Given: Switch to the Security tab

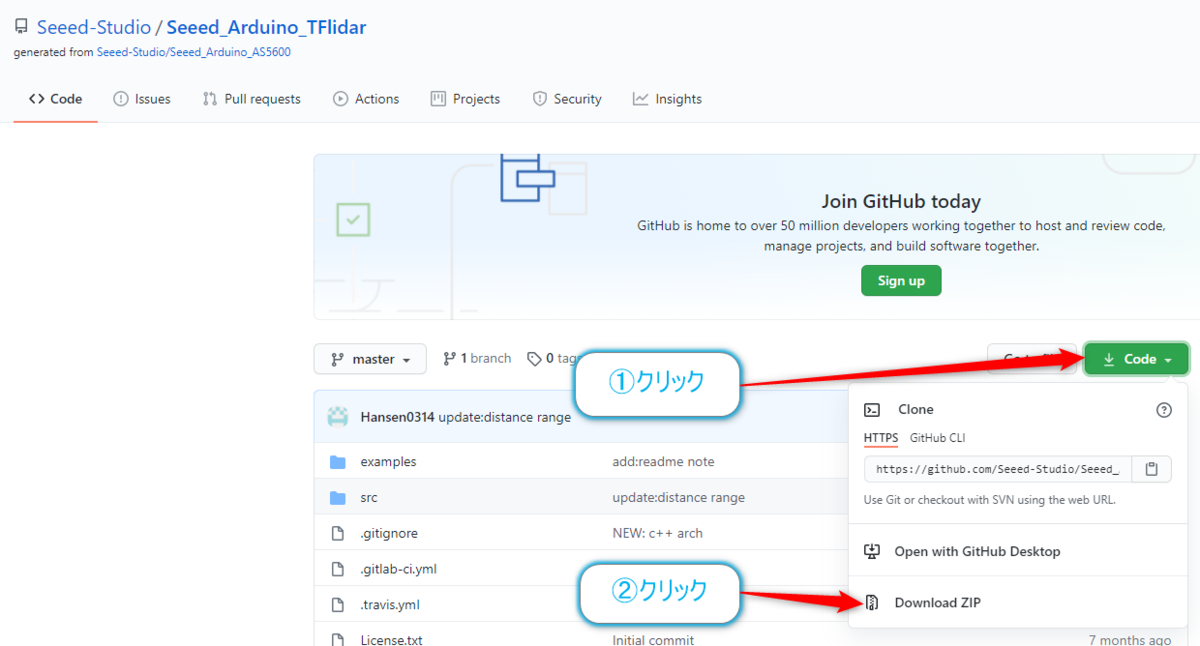Looking at the screenshot, I should [x=567, y=99].
